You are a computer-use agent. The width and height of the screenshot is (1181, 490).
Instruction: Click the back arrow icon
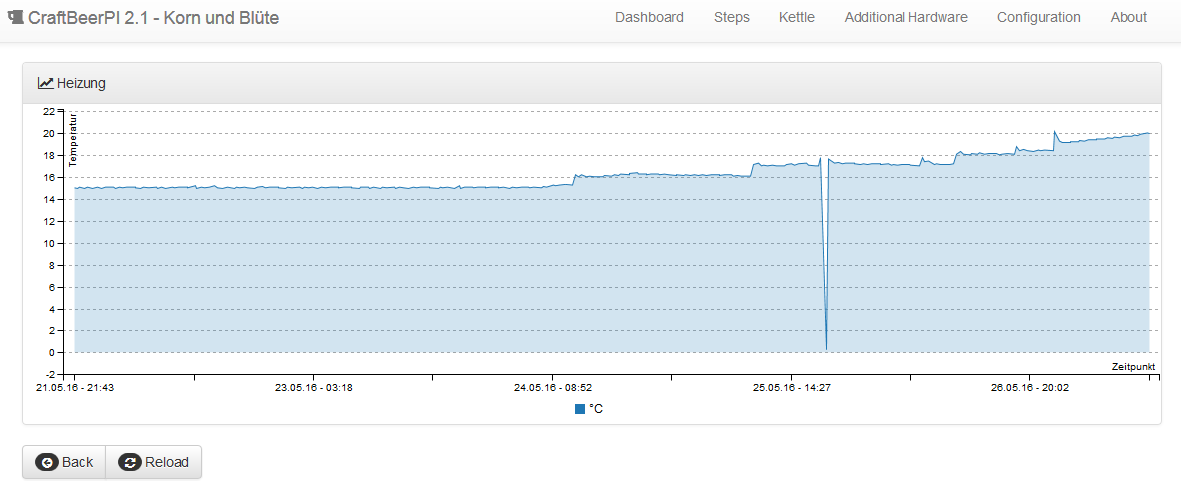[47, 462]
